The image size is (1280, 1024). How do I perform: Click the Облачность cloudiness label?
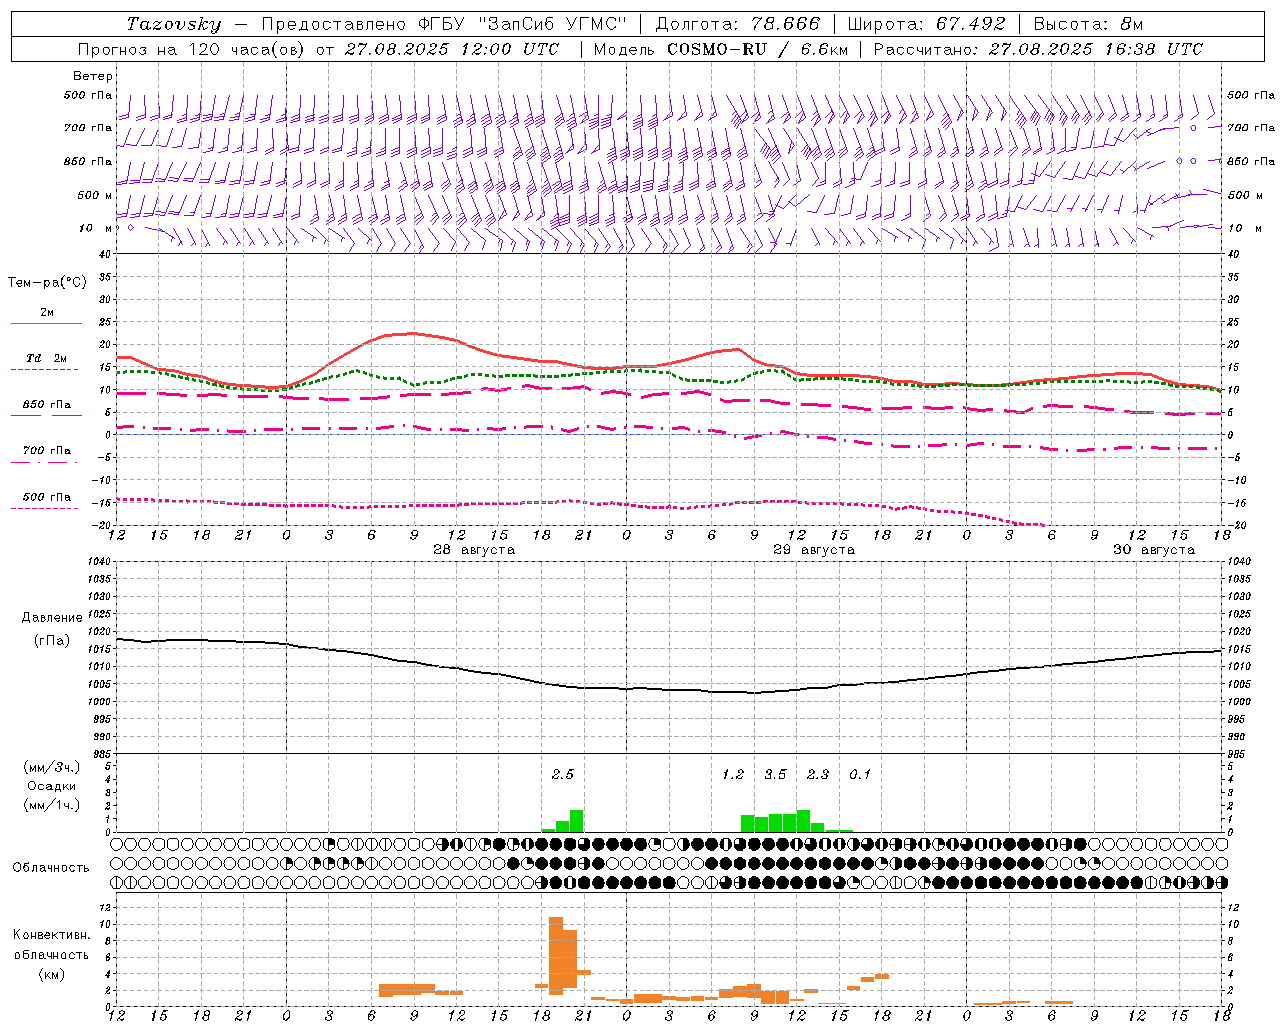click(51, 868)
